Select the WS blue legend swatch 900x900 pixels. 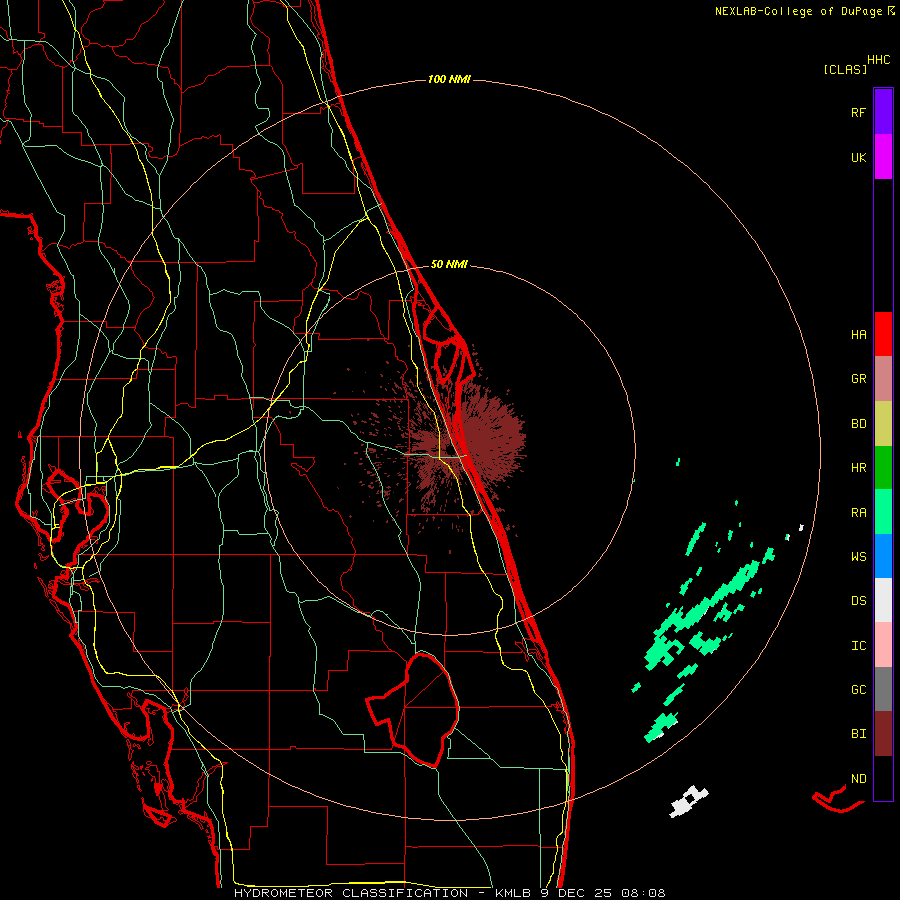883,556
